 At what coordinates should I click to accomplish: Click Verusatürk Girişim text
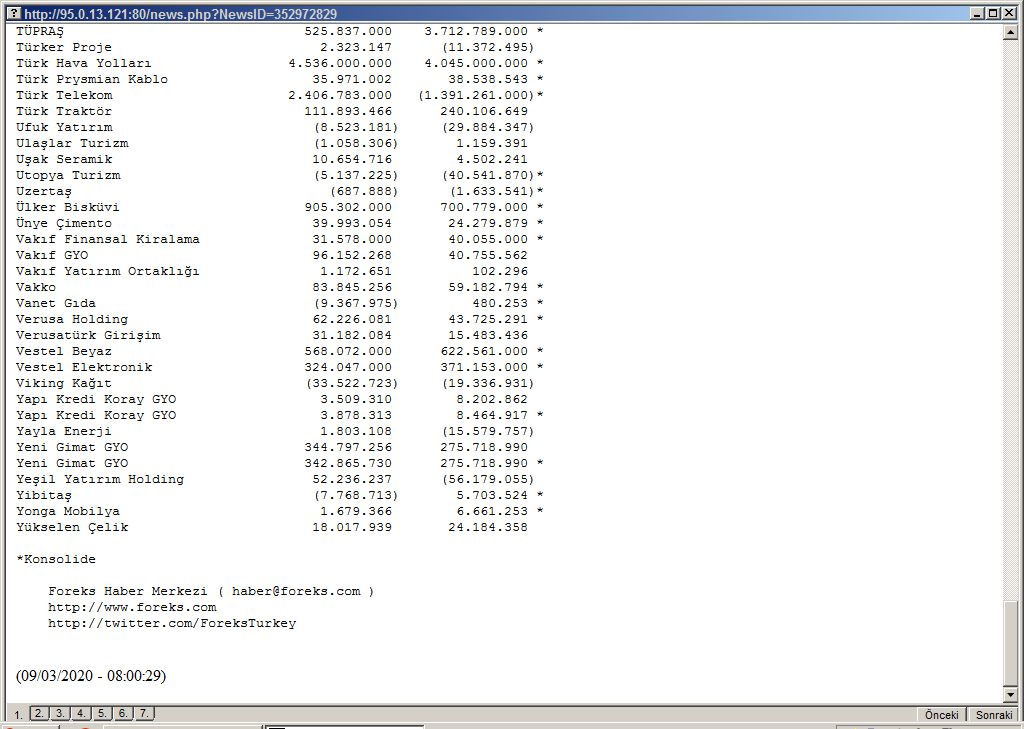(x=88, y=335)
